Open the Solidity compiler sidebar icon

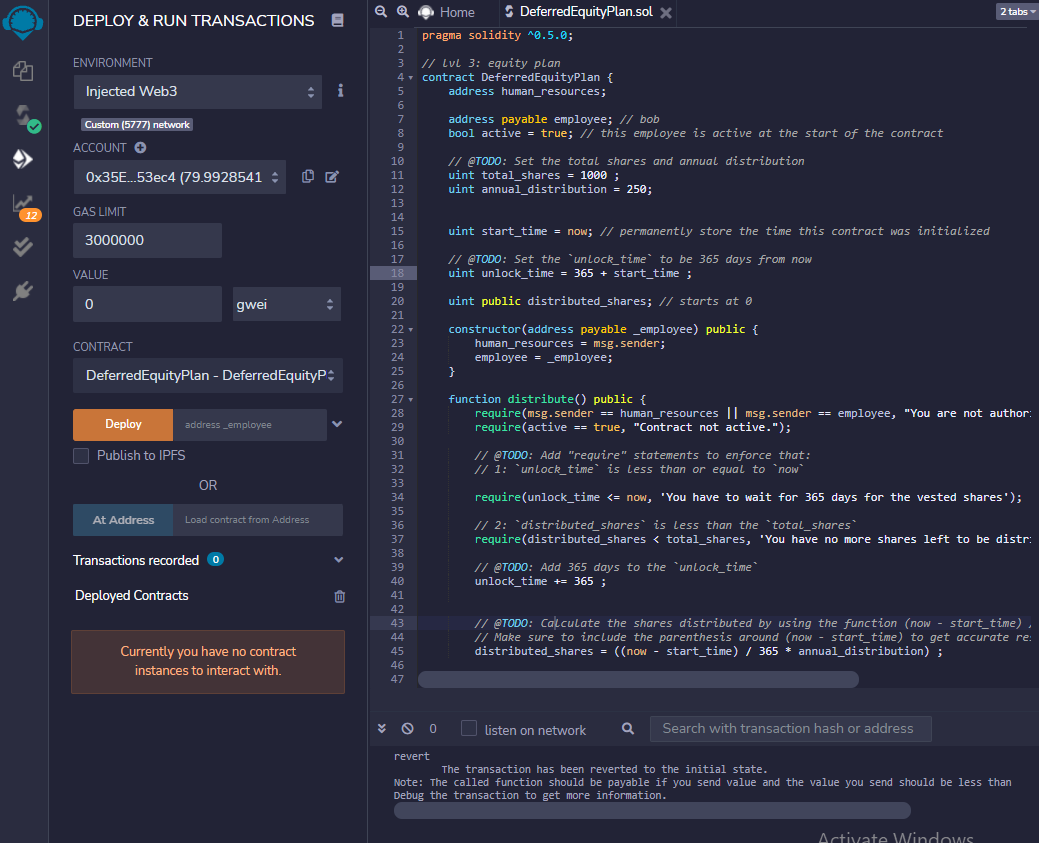[x=25, y=117]
